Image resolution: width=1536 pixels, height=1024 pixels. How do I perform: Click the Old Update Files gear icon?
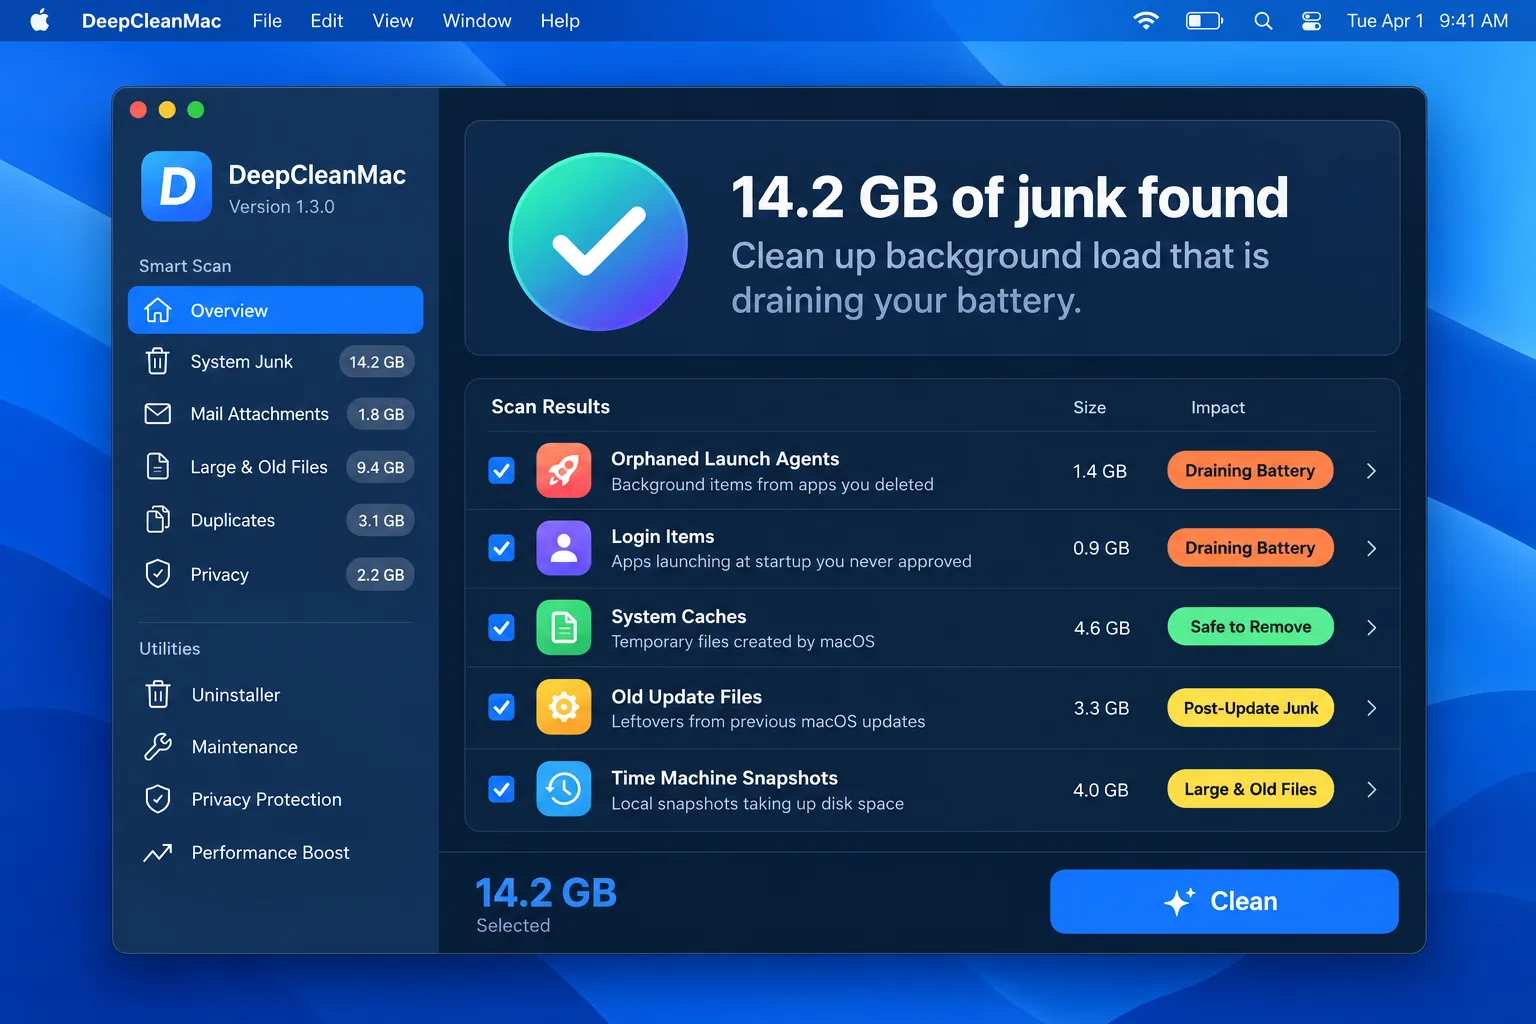564,707
